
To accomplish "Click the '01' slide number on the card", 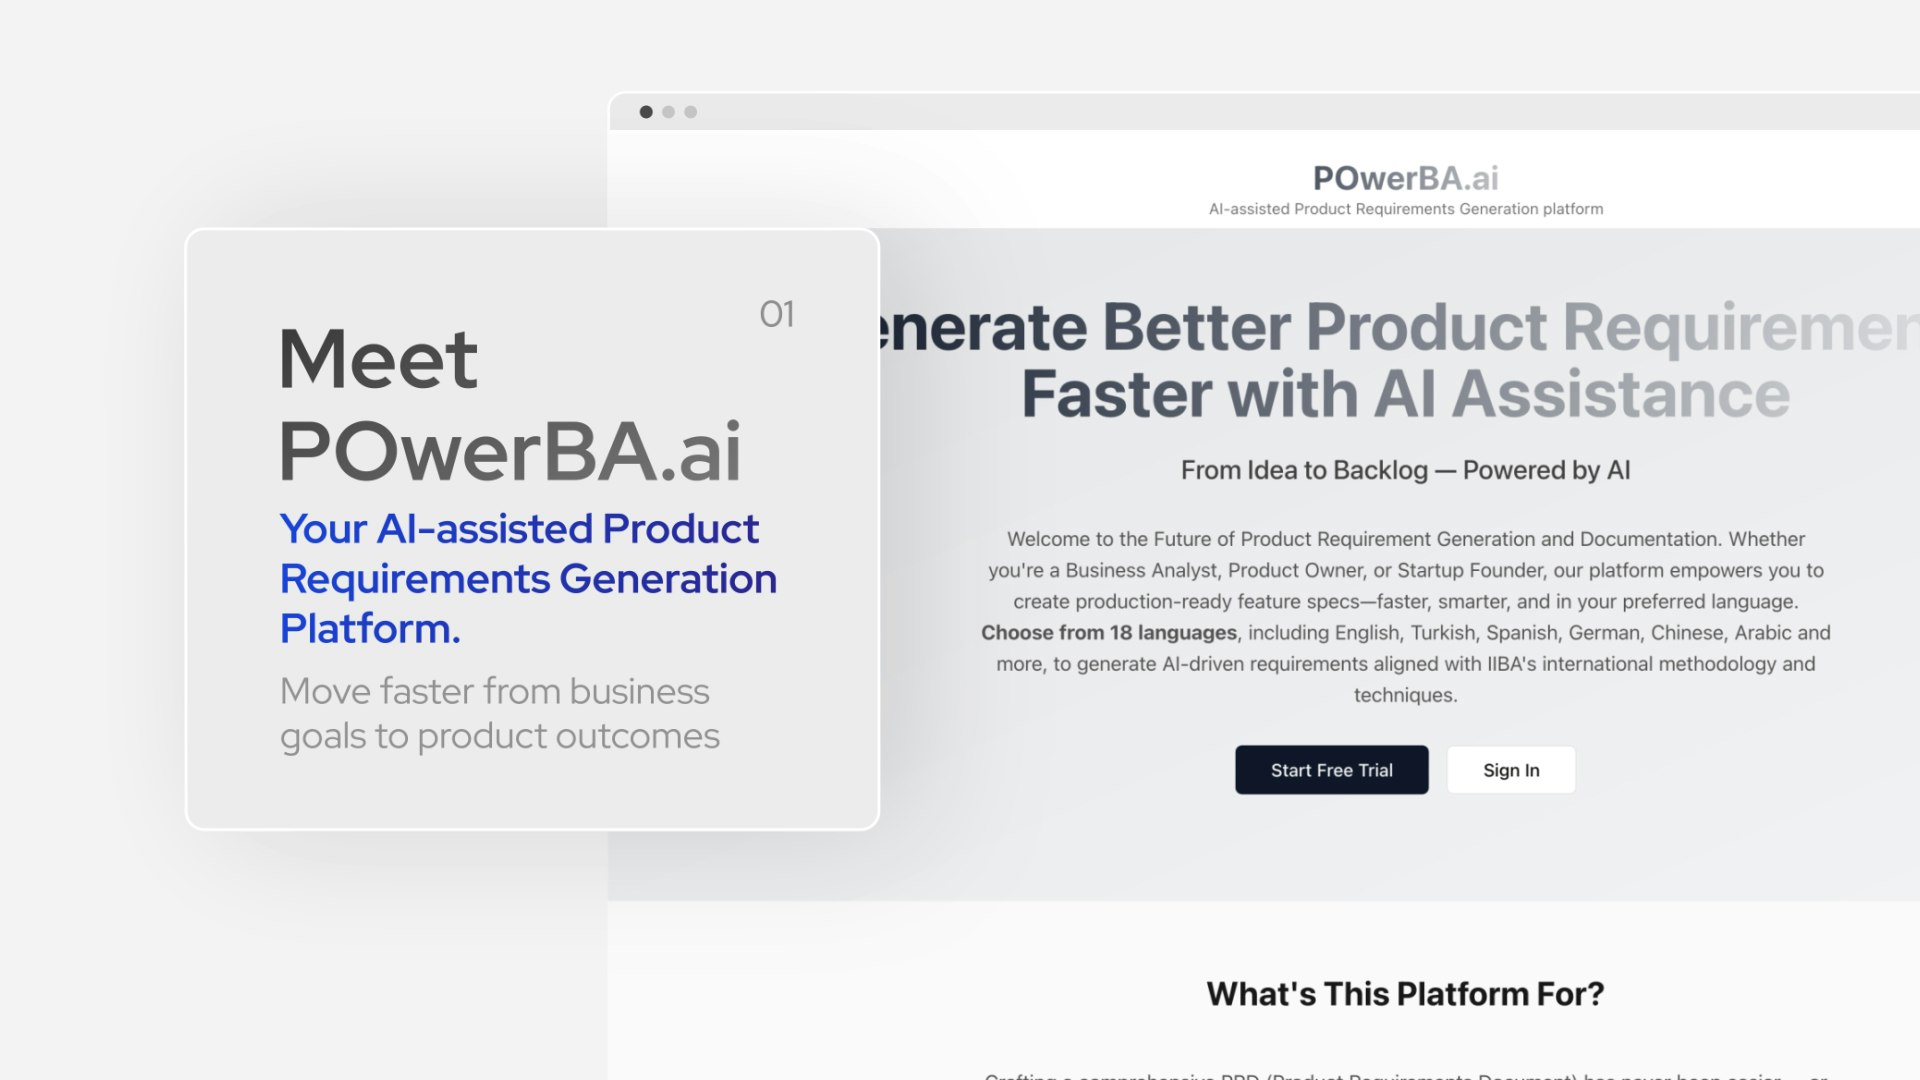I will pos(777,314).
